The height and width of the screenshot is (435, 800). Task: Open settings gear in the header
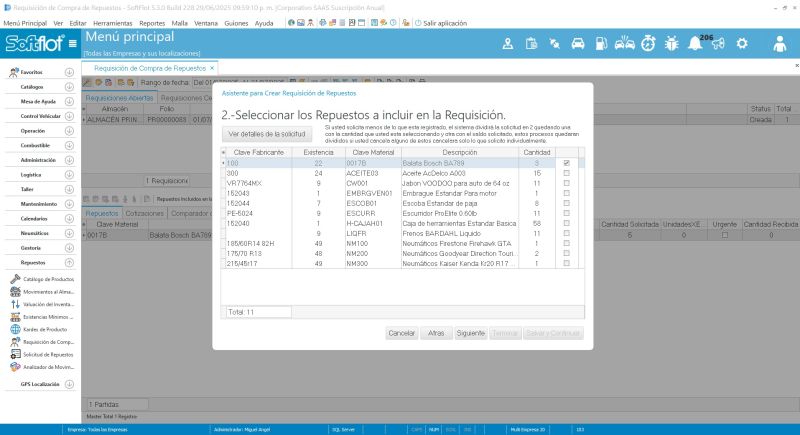(x=742, y=43)
